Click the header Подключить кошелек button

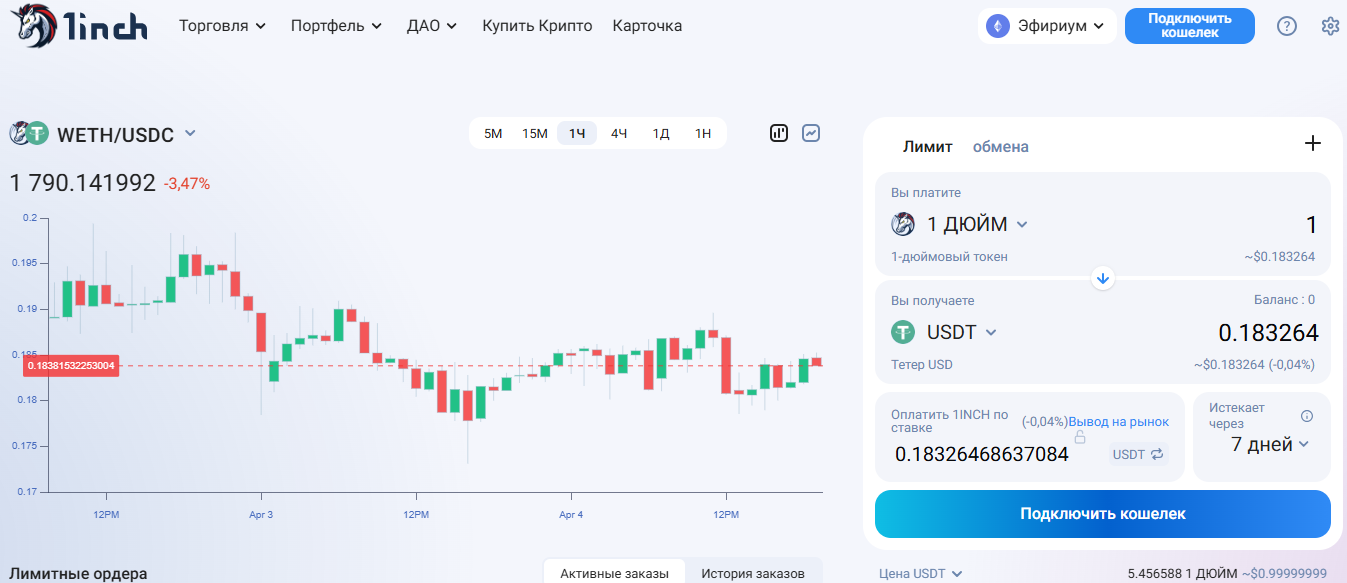[1190, 26]
